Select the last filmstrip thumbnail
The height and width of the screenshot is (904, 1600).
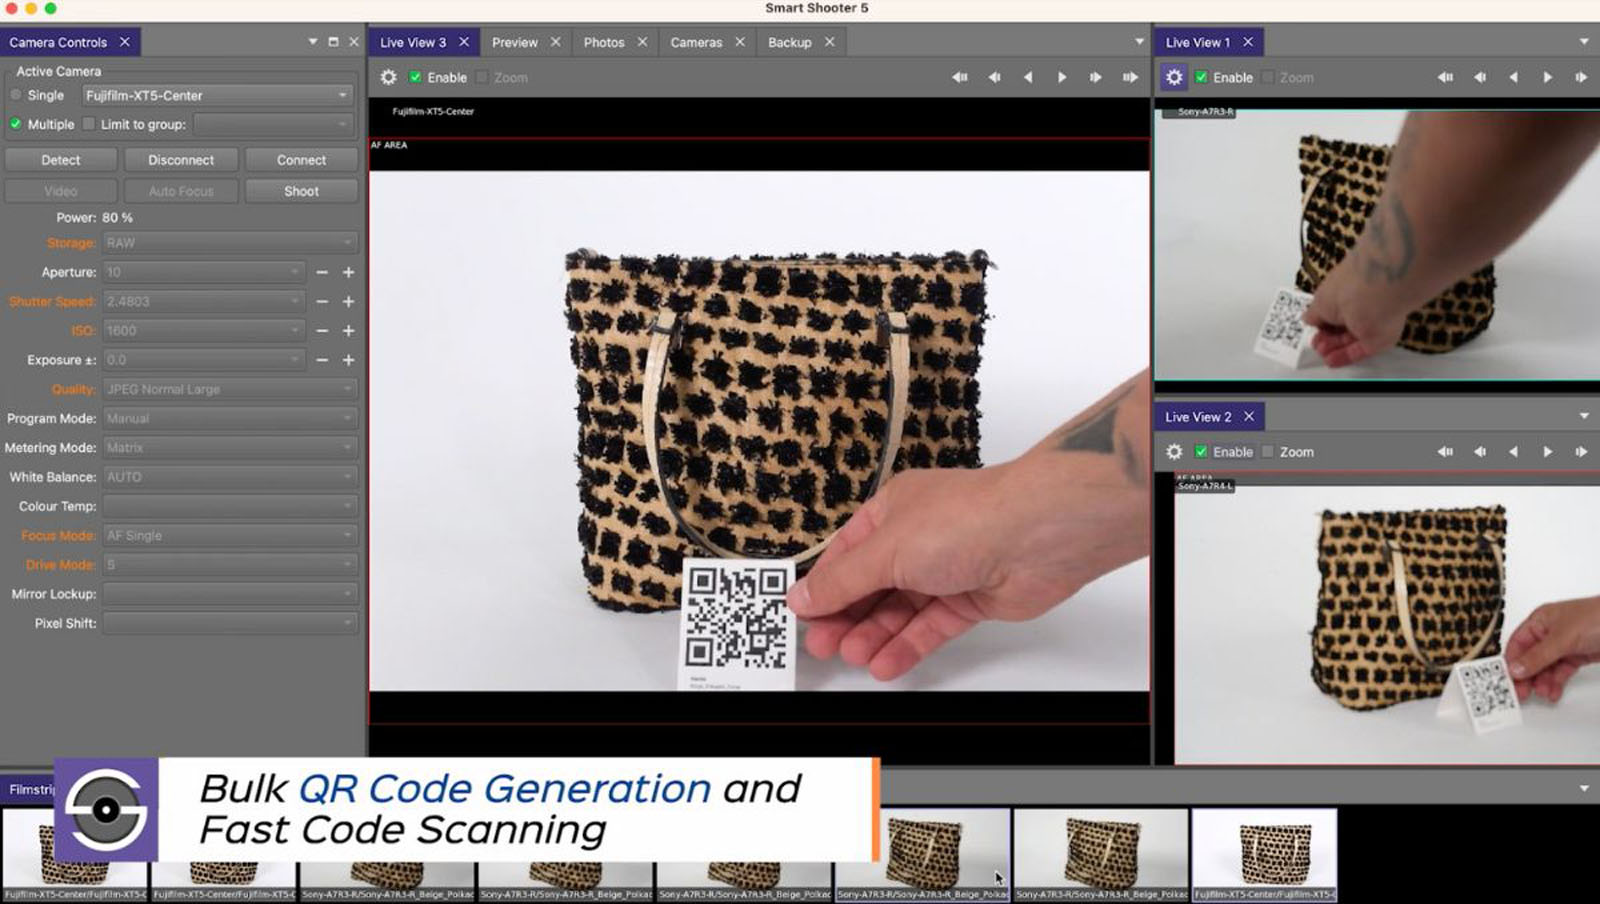[1264, 850]
